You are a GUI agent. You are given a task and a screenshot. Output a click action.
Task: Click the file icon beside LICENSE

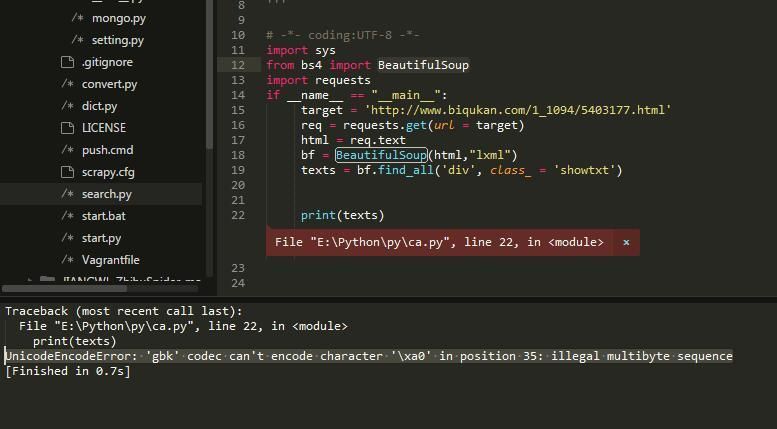(x=67, y=128)
